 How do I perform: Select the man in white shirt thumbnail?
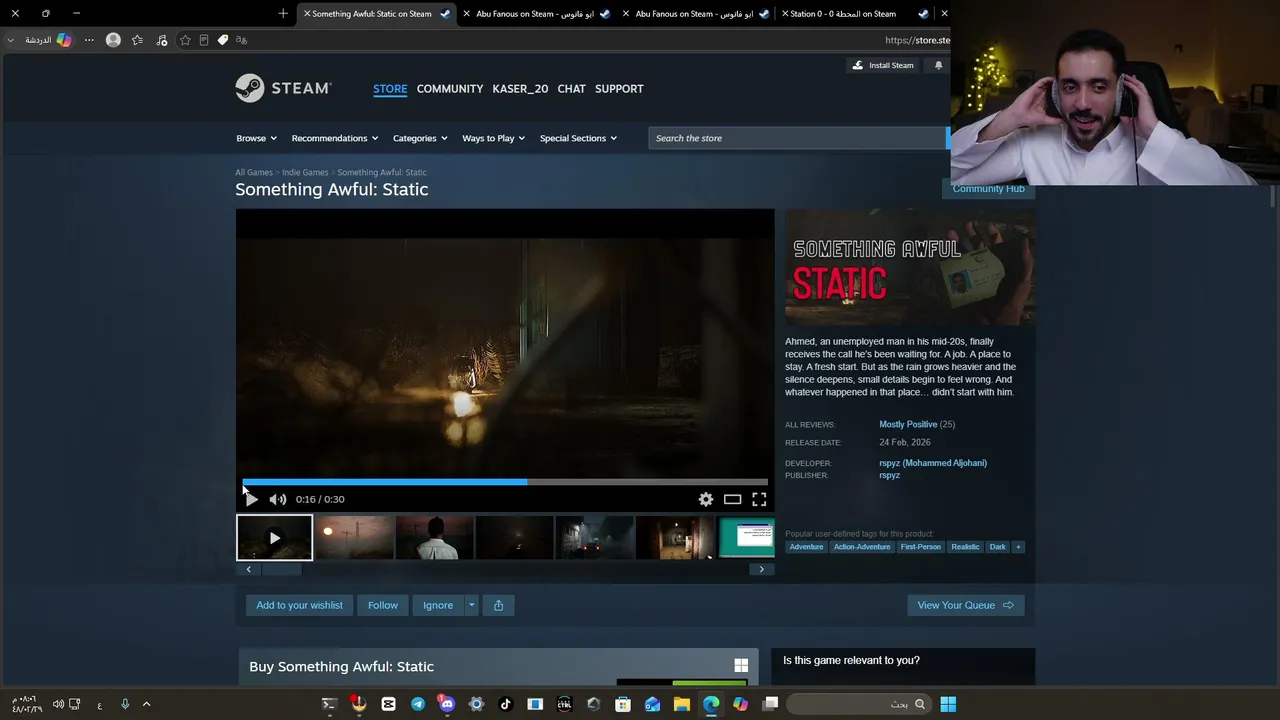[x=435, y=538]
